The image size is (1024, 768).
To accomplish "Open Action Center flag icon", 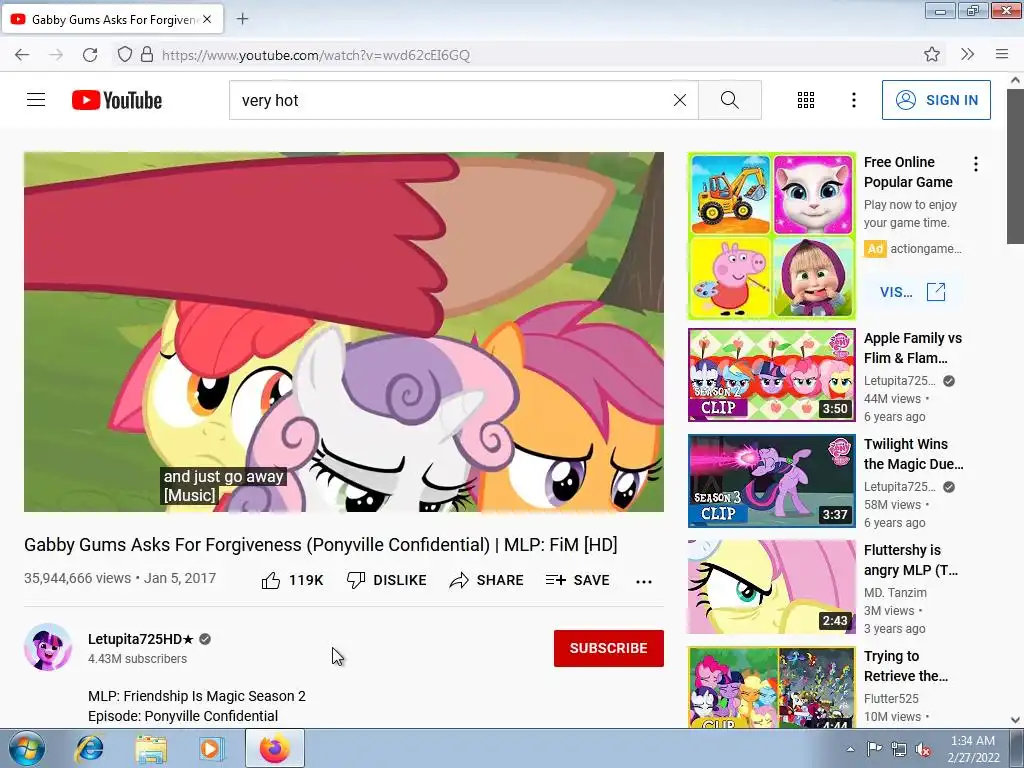I will pyautogui.click(x=874, y=749).
